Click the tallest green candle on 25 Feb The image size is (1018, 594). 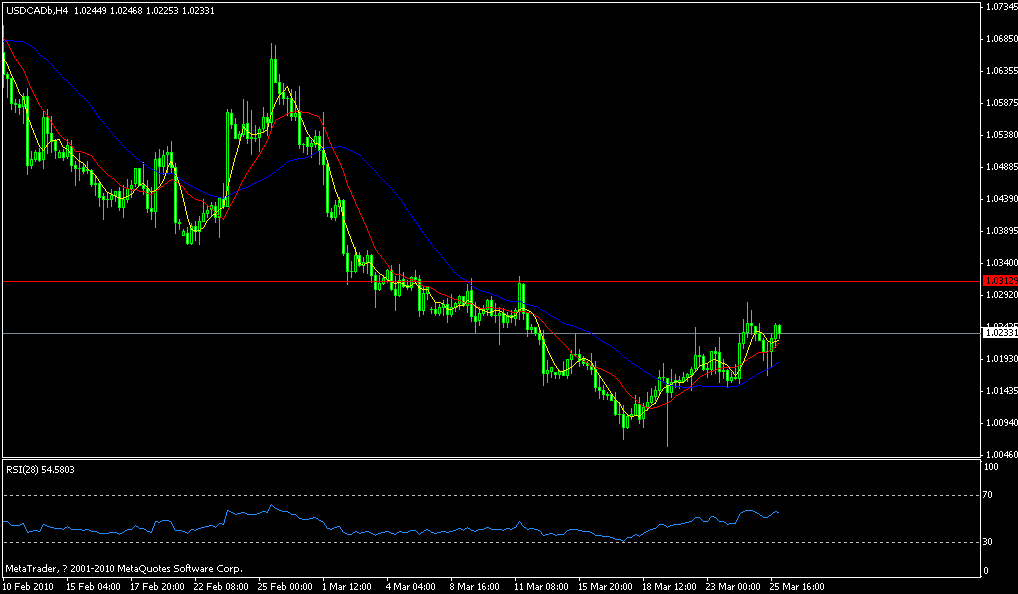(x=273, y=80)
